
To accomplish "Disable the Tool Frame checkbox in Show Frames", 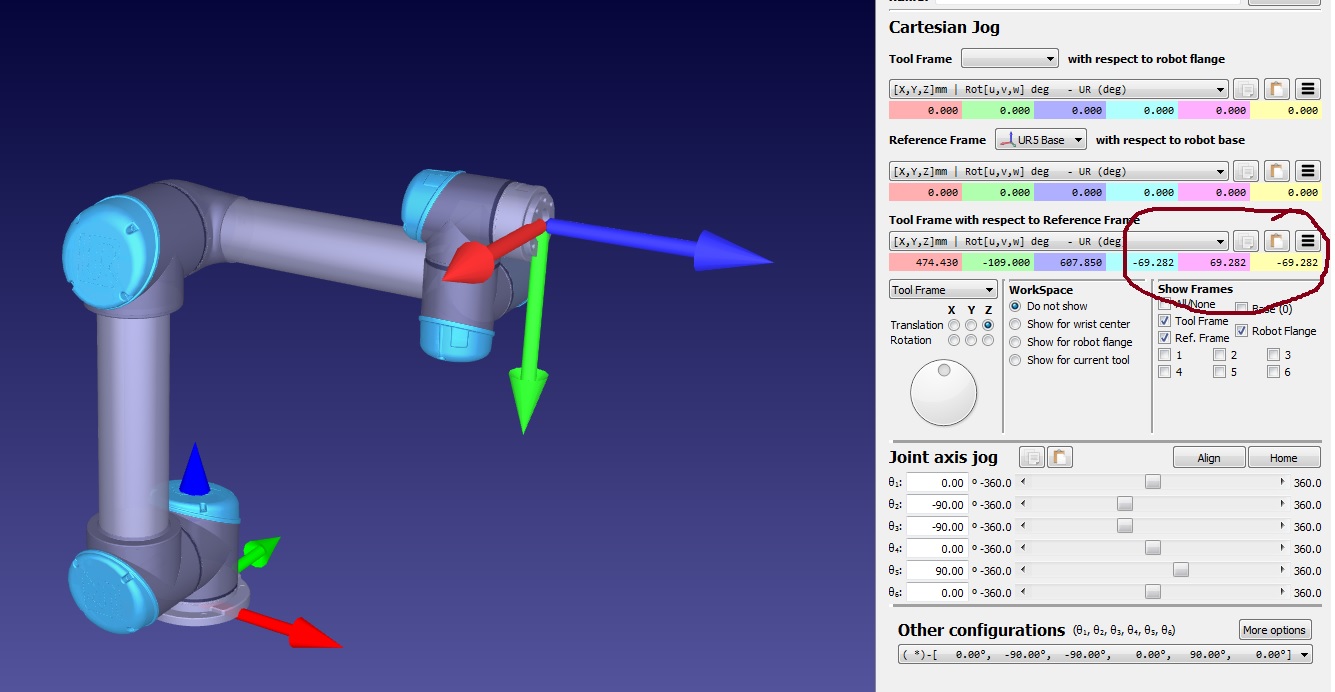I will pos(1164,321).
